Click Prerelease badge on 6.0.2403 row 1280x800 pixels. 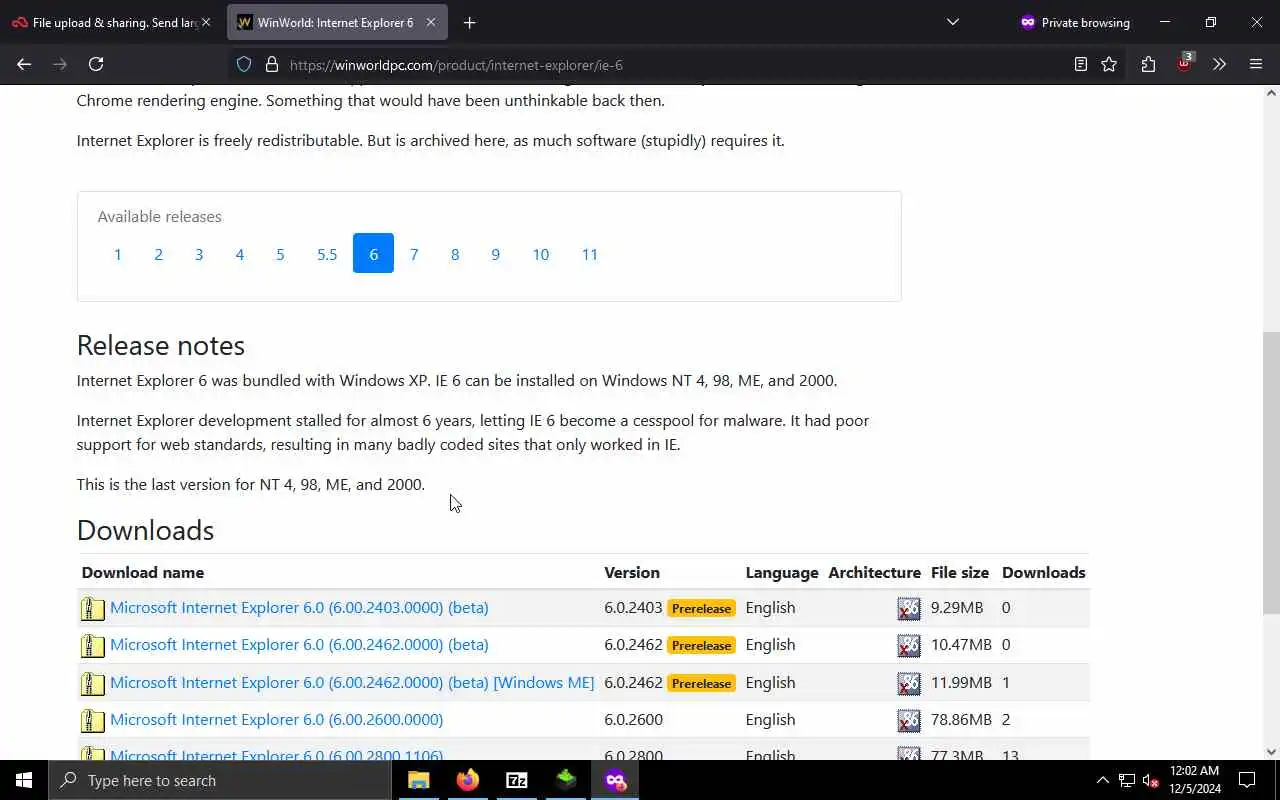(x=701, y=608)
